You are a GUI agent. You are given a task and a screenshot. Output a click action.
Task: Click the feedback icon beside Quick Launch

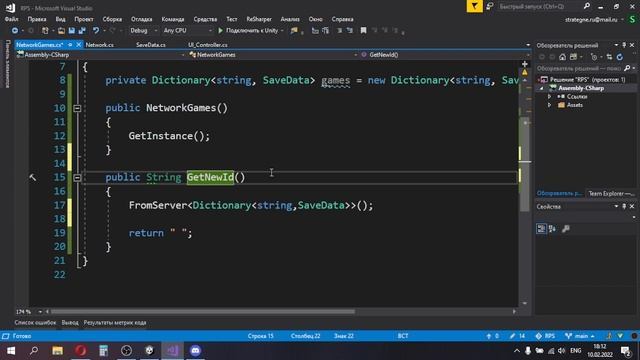tap(489, 7)
